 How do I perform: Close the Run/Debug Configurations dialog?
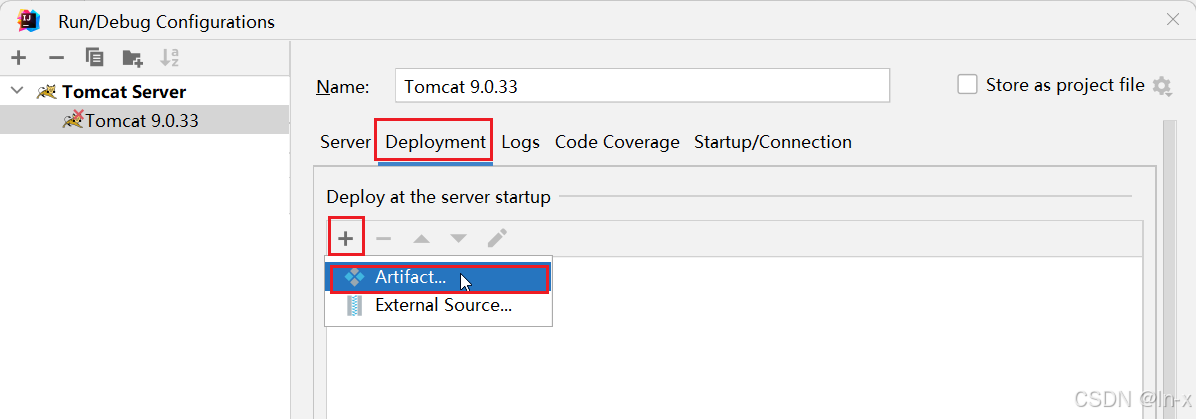[1173, 21]
